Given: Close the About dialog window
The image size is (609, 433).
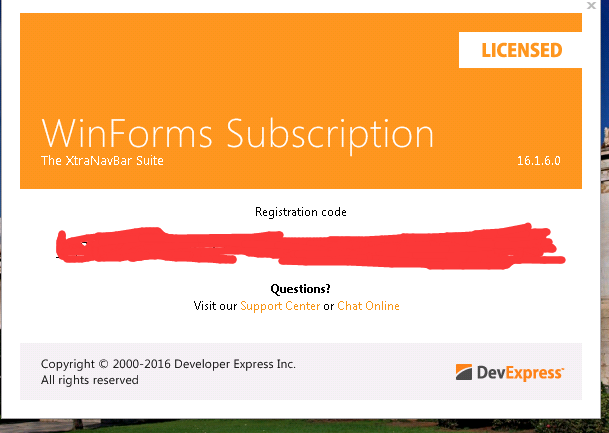Looking at the screenshot, I should click(593, 6).
